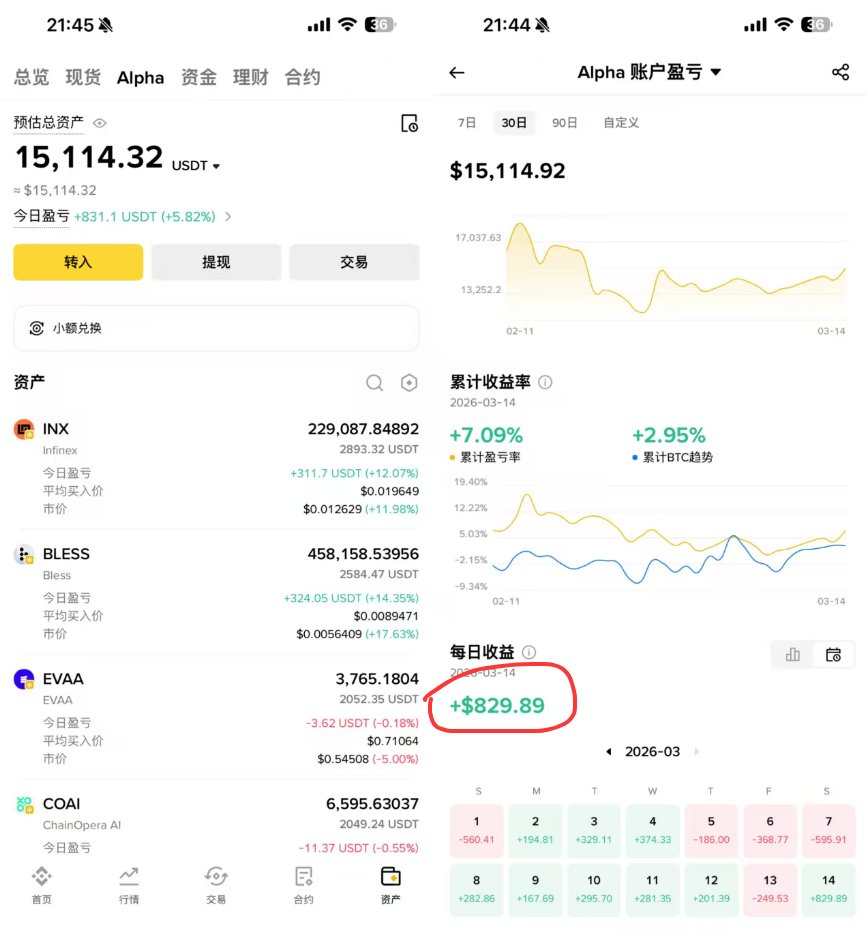Viewport: 866px width, 935px height.
Task: Select March 9 cell showing +167.69
Action: click(x=535, y=890)
